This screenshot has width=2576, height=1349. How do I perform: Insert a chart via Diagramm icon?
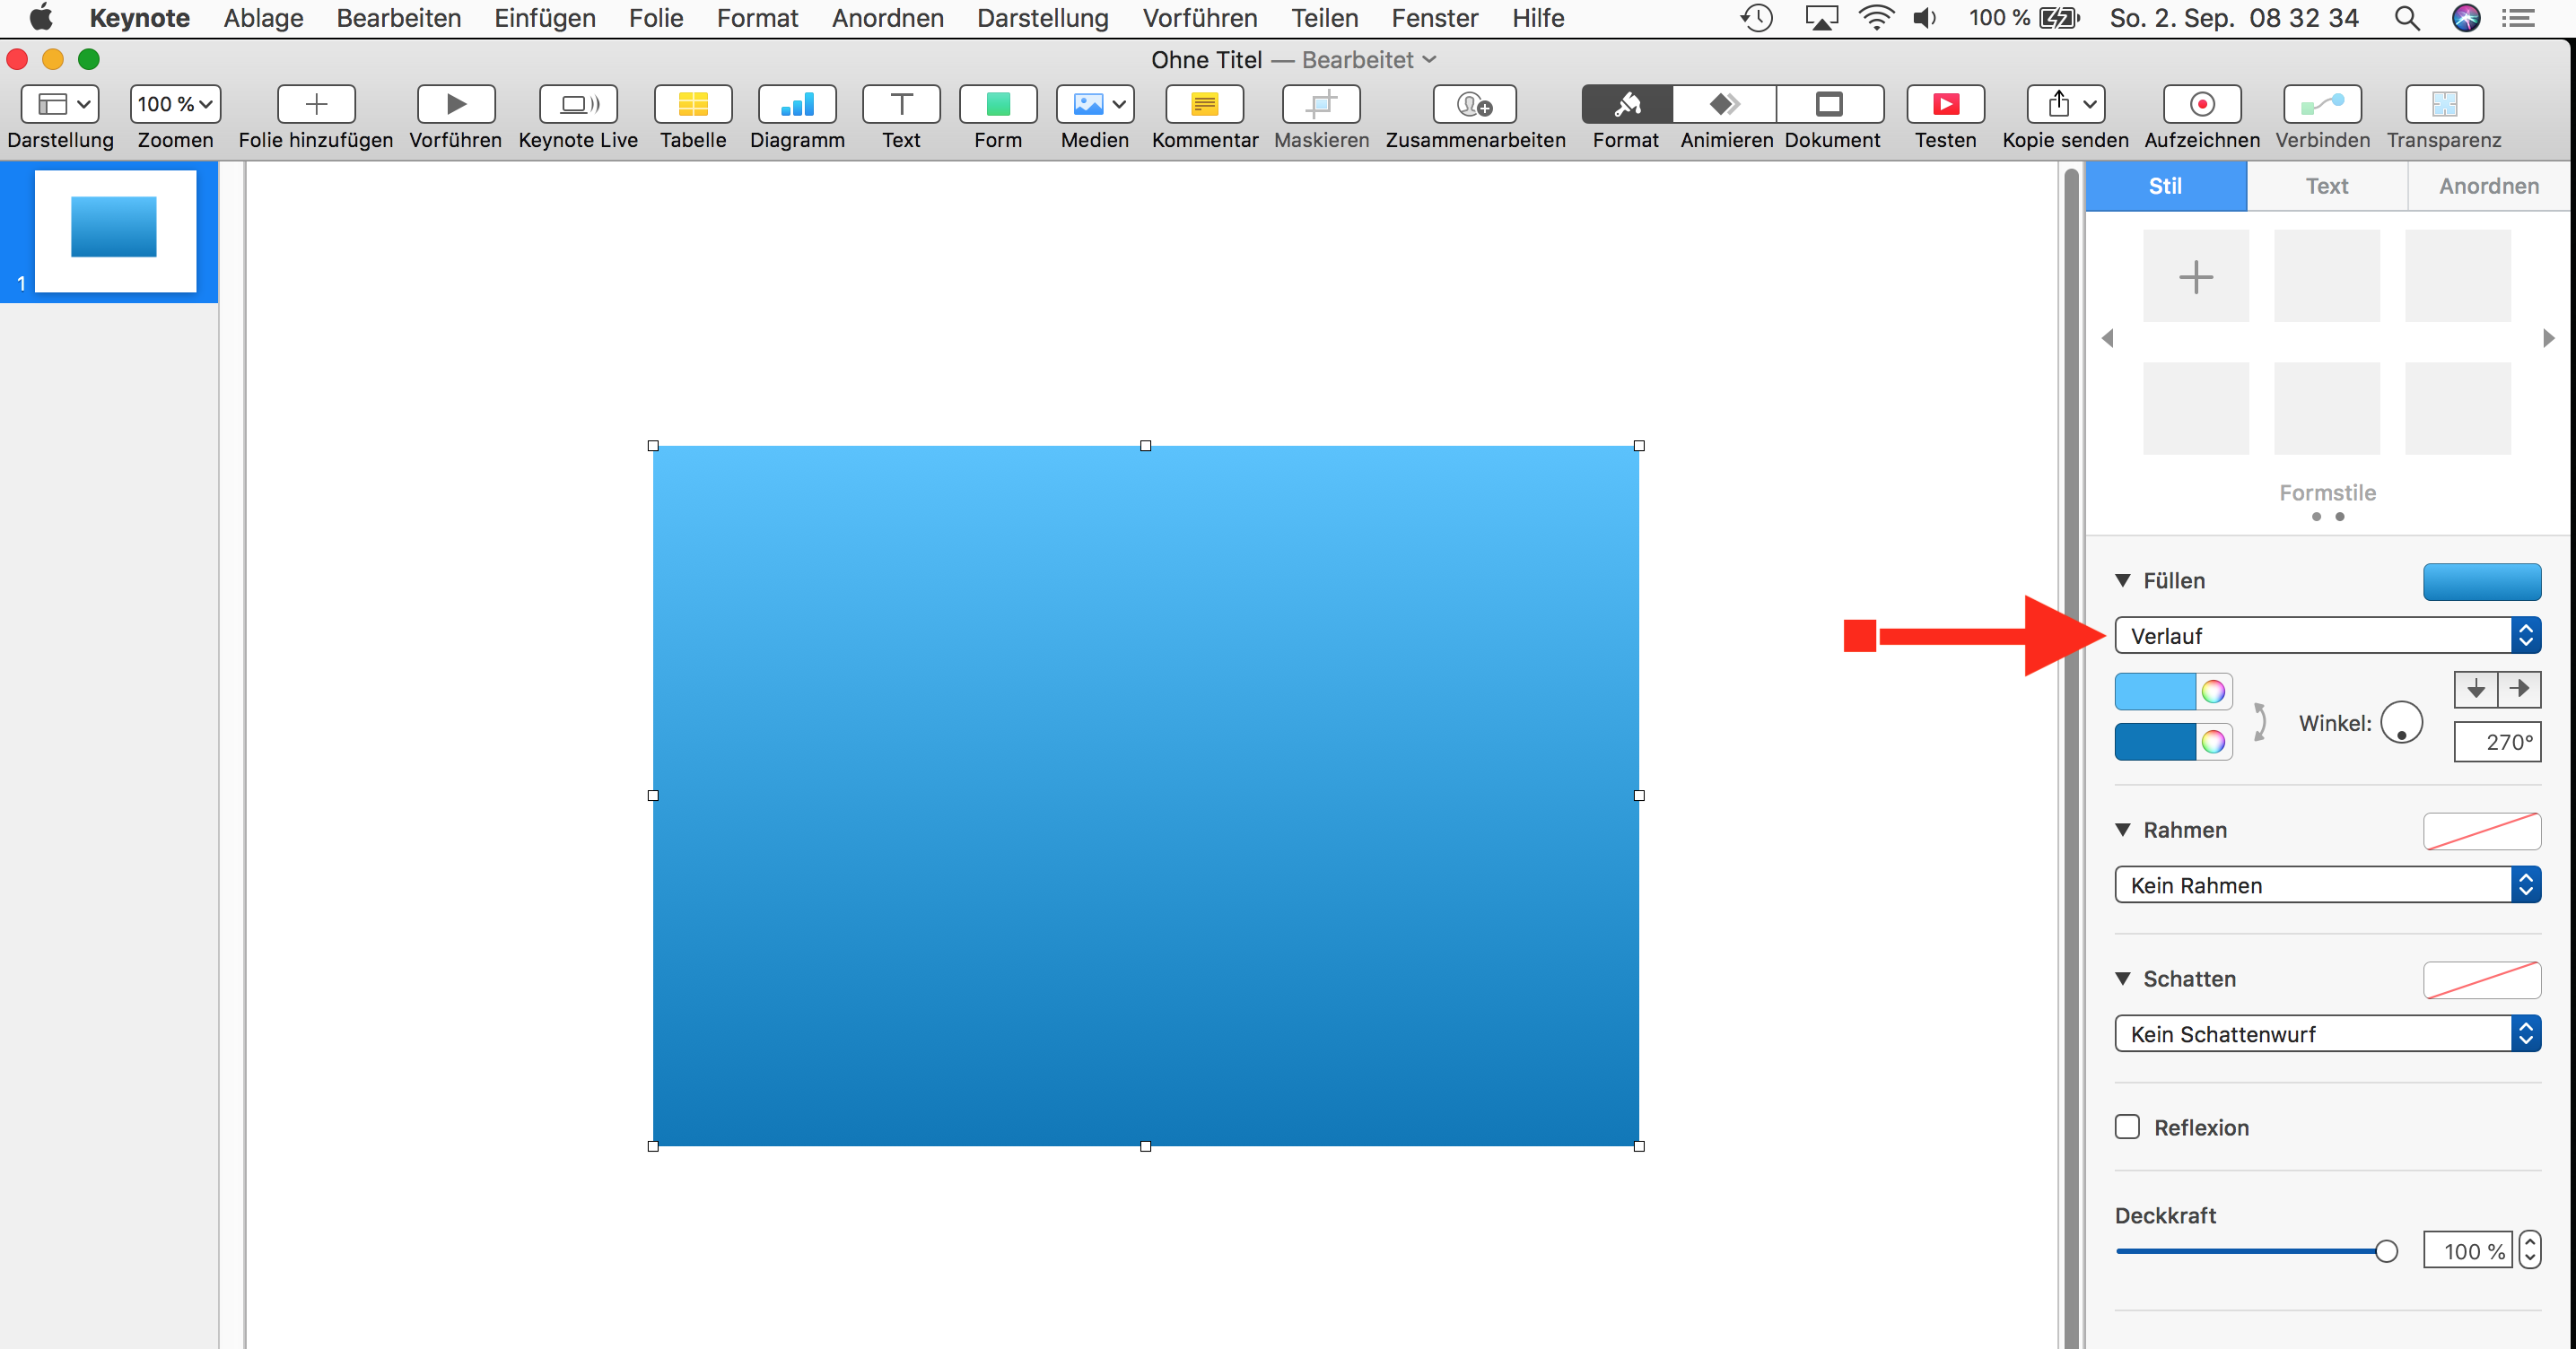pyautogui.click(x=796, y=104)
